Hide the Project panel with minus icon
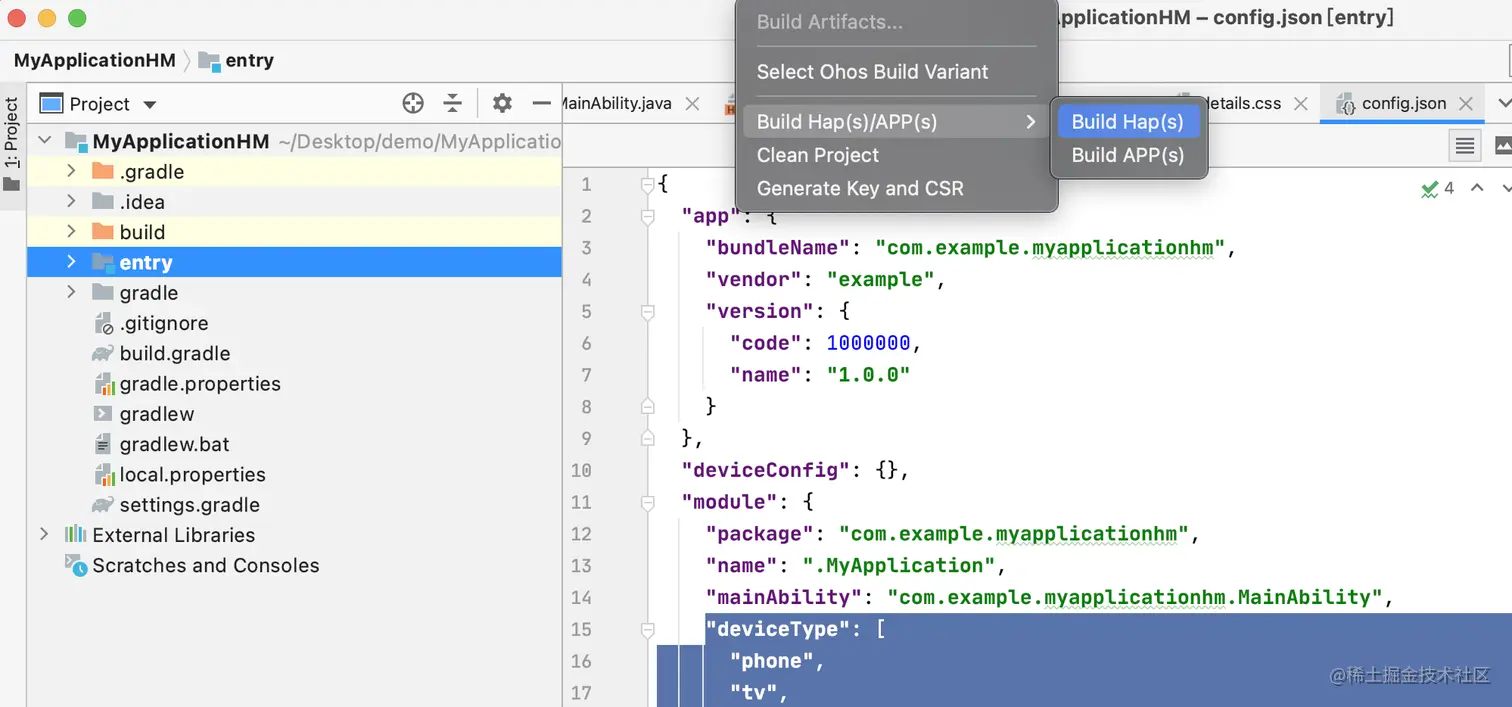1512x707 pixels. (542, 103)
